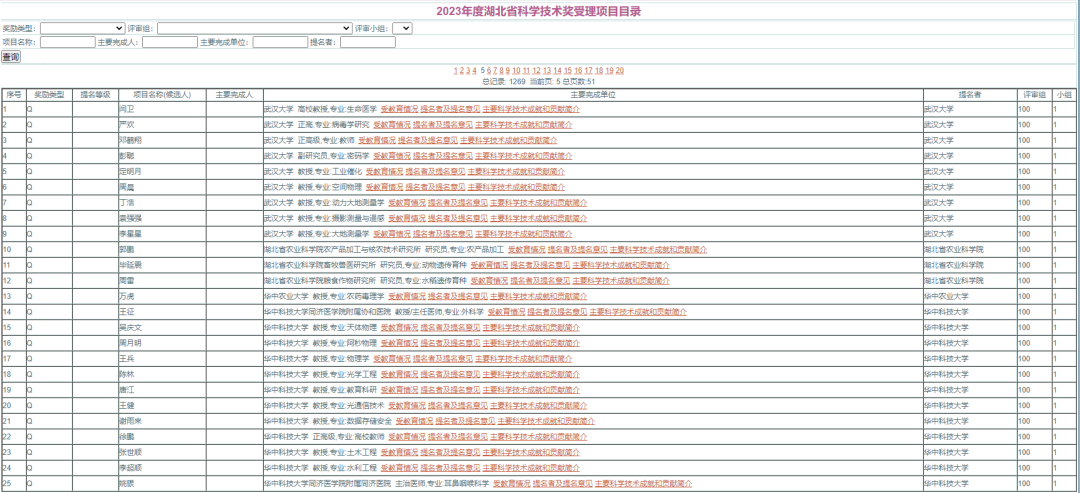Open 受教育情况 in the 耳鼻咽喉科学 row
Image resolution: width=1080 pixels, height=493 pixels.
point(511,483)
